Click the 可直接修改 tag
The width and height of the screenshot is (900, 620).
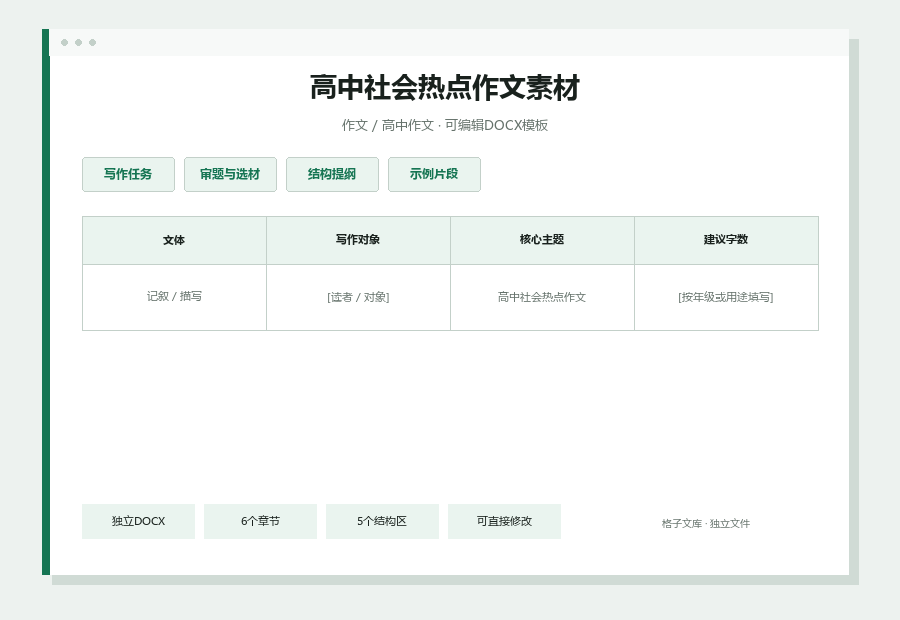point(504,521)
